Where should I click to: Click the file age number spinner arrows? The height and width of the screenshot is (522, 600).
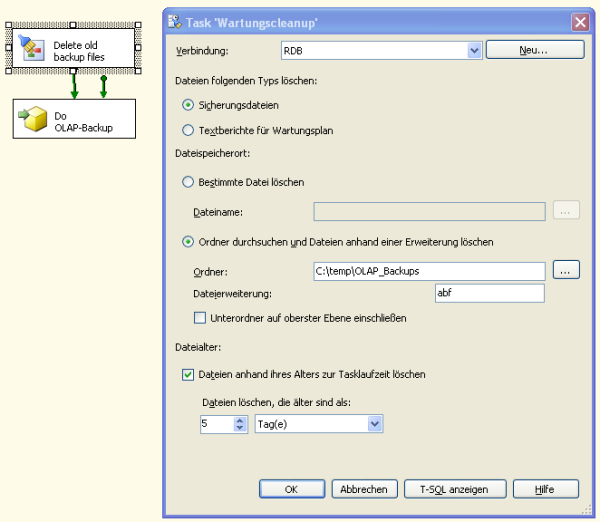[239, 424]
